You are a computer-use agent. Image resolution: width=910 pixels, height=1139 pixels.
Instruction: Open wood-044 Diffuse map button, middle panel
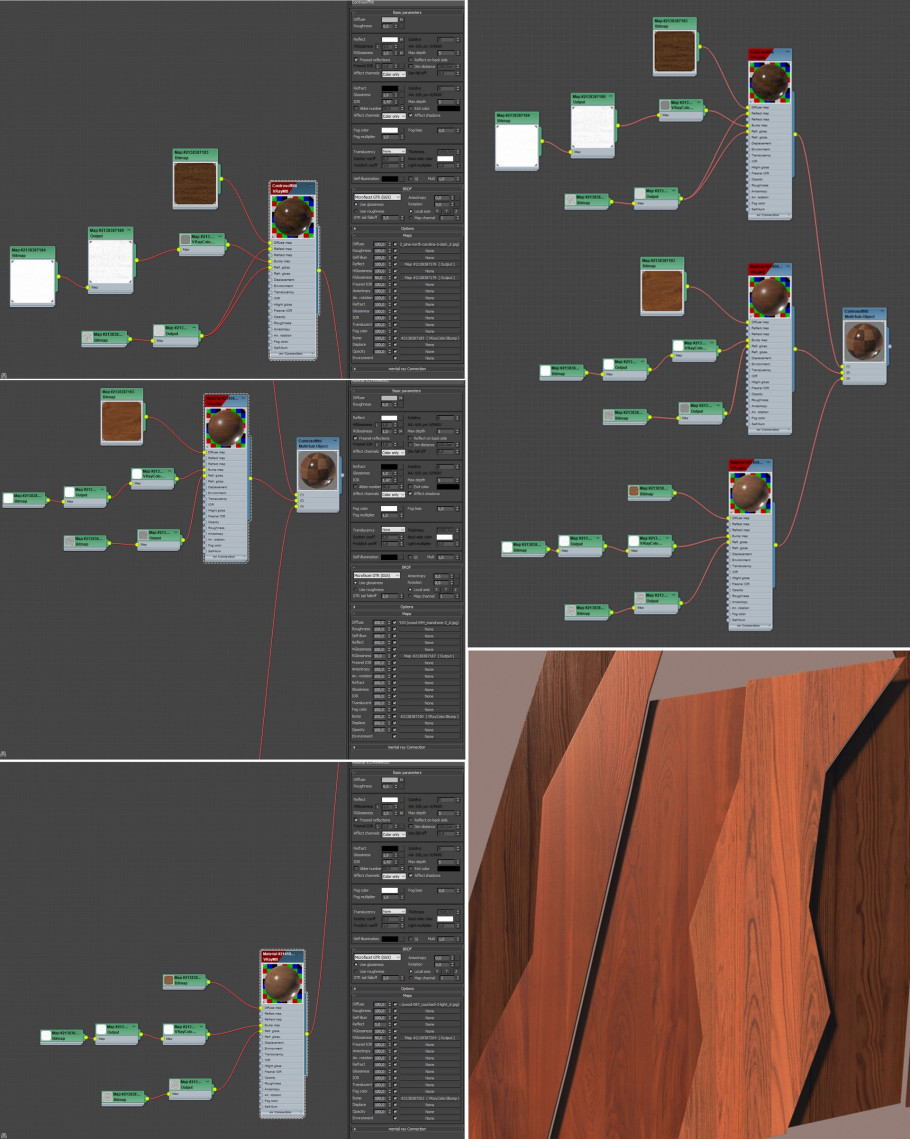point(429,623)
